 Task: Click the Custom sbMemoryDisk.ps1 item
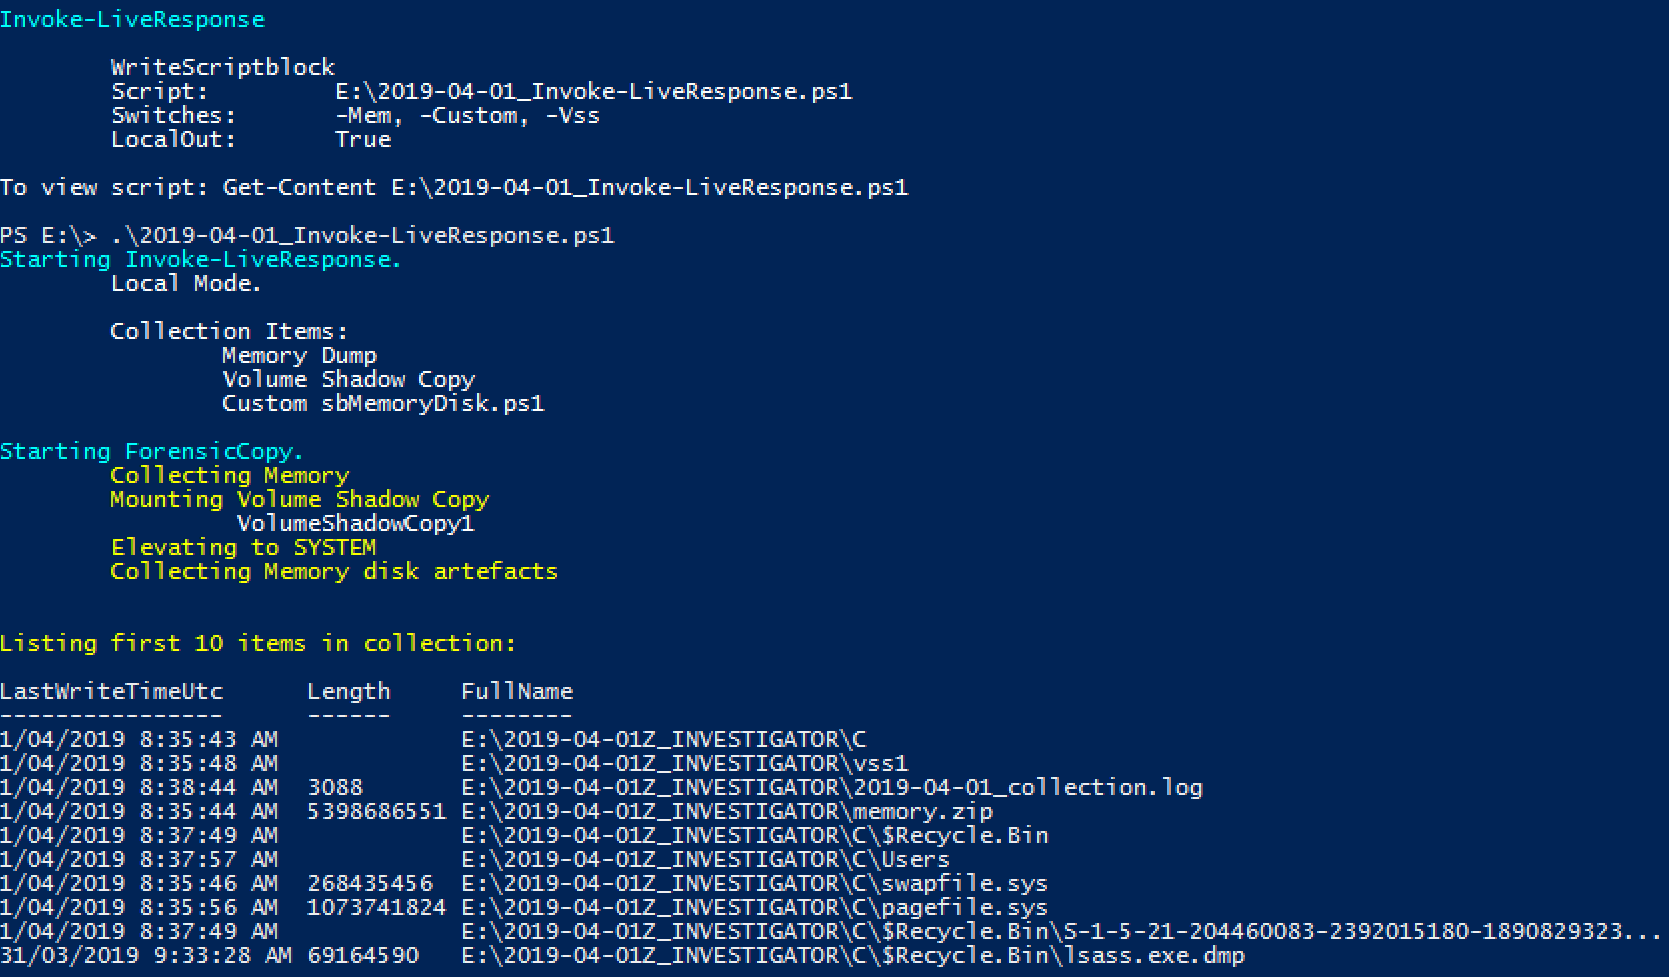[x=383, y=403]
